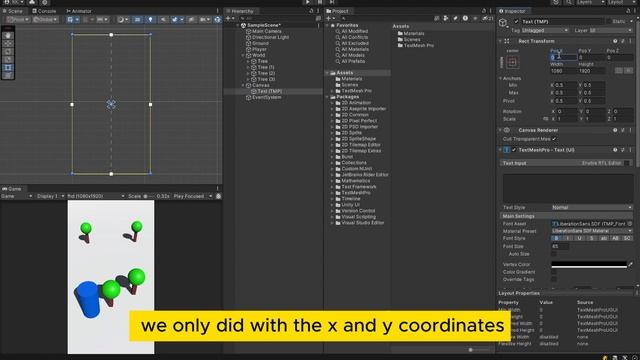Click the Font Asset object picker circle
Image resolution: width=640 pixels, height=360 pixels.
click(x=630, y=224)
